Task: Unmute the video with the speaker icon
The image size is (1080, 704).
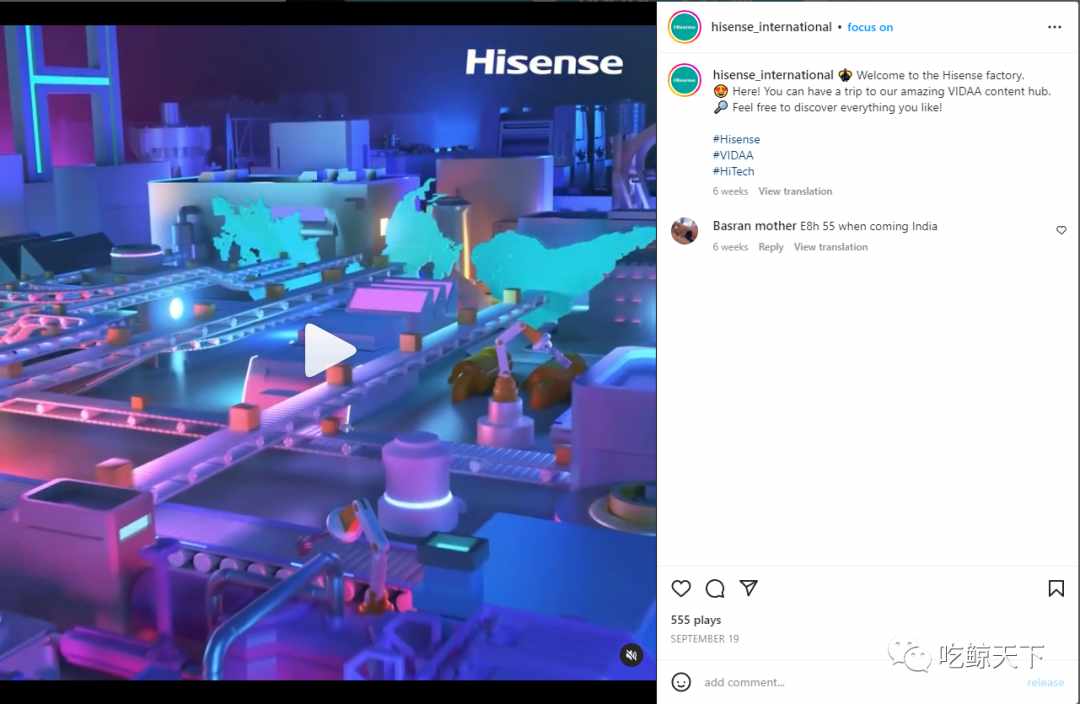Action: (631, 654)
